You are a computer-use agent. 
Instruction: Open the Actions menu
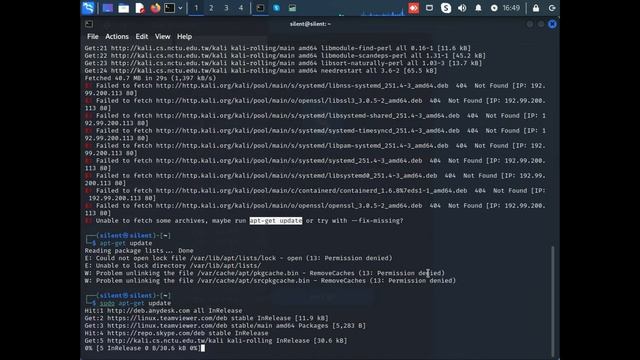[x=117, y=36]
